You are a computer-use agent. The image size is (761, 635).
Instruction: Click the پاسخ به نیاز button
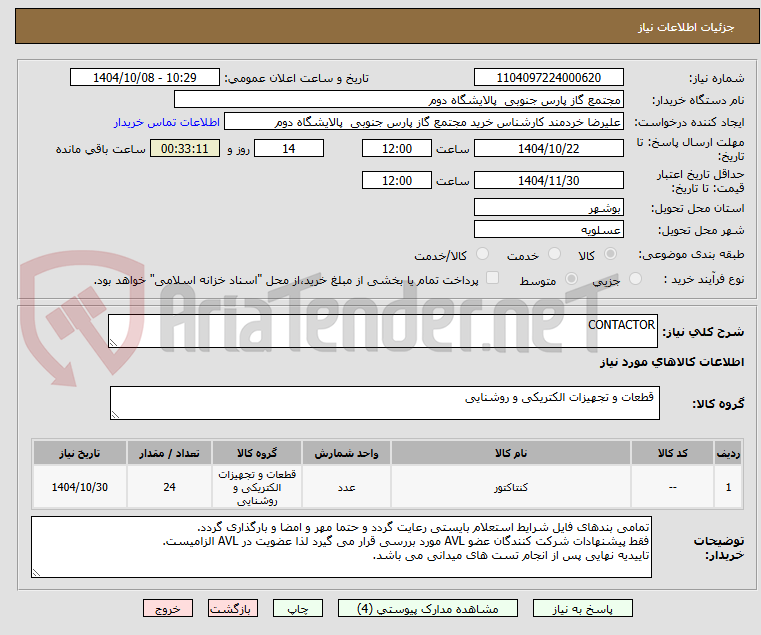[582, 608]
